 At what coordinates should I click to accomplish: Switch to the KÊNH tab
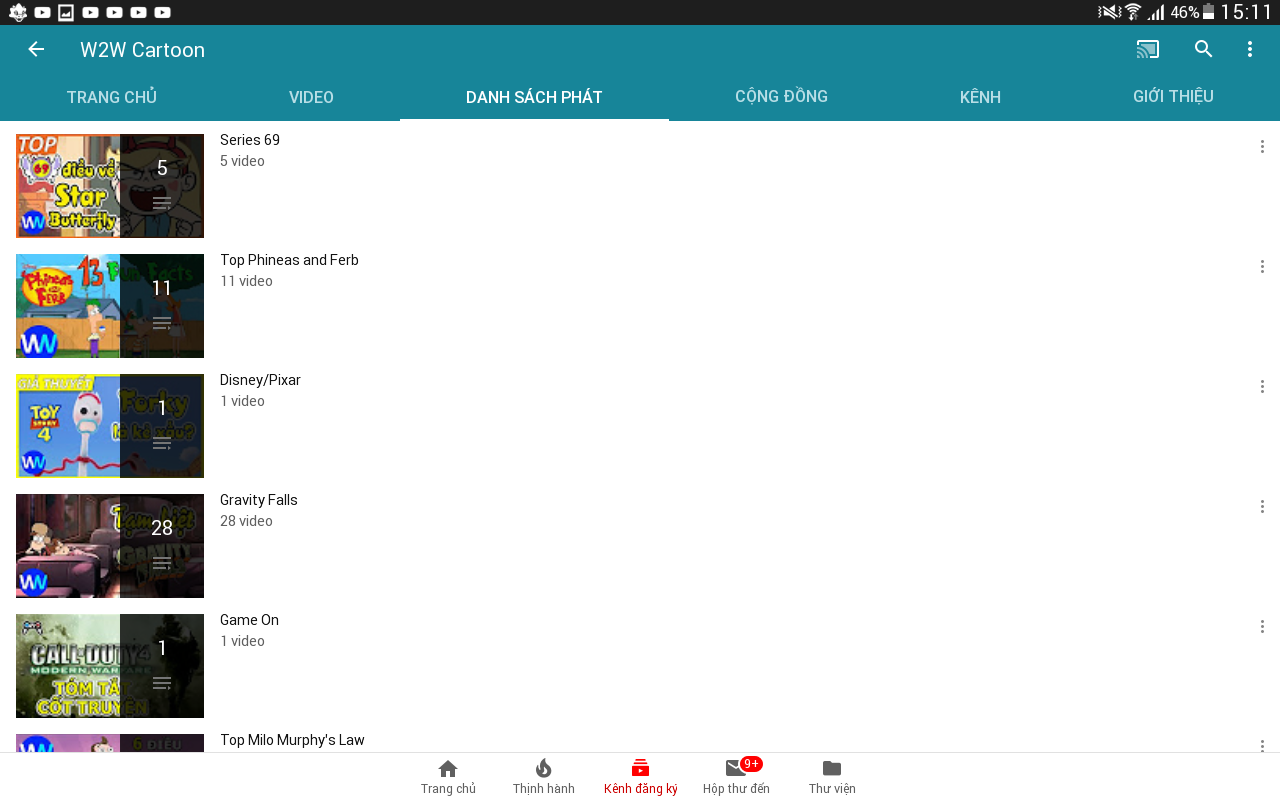click(980, 97)
